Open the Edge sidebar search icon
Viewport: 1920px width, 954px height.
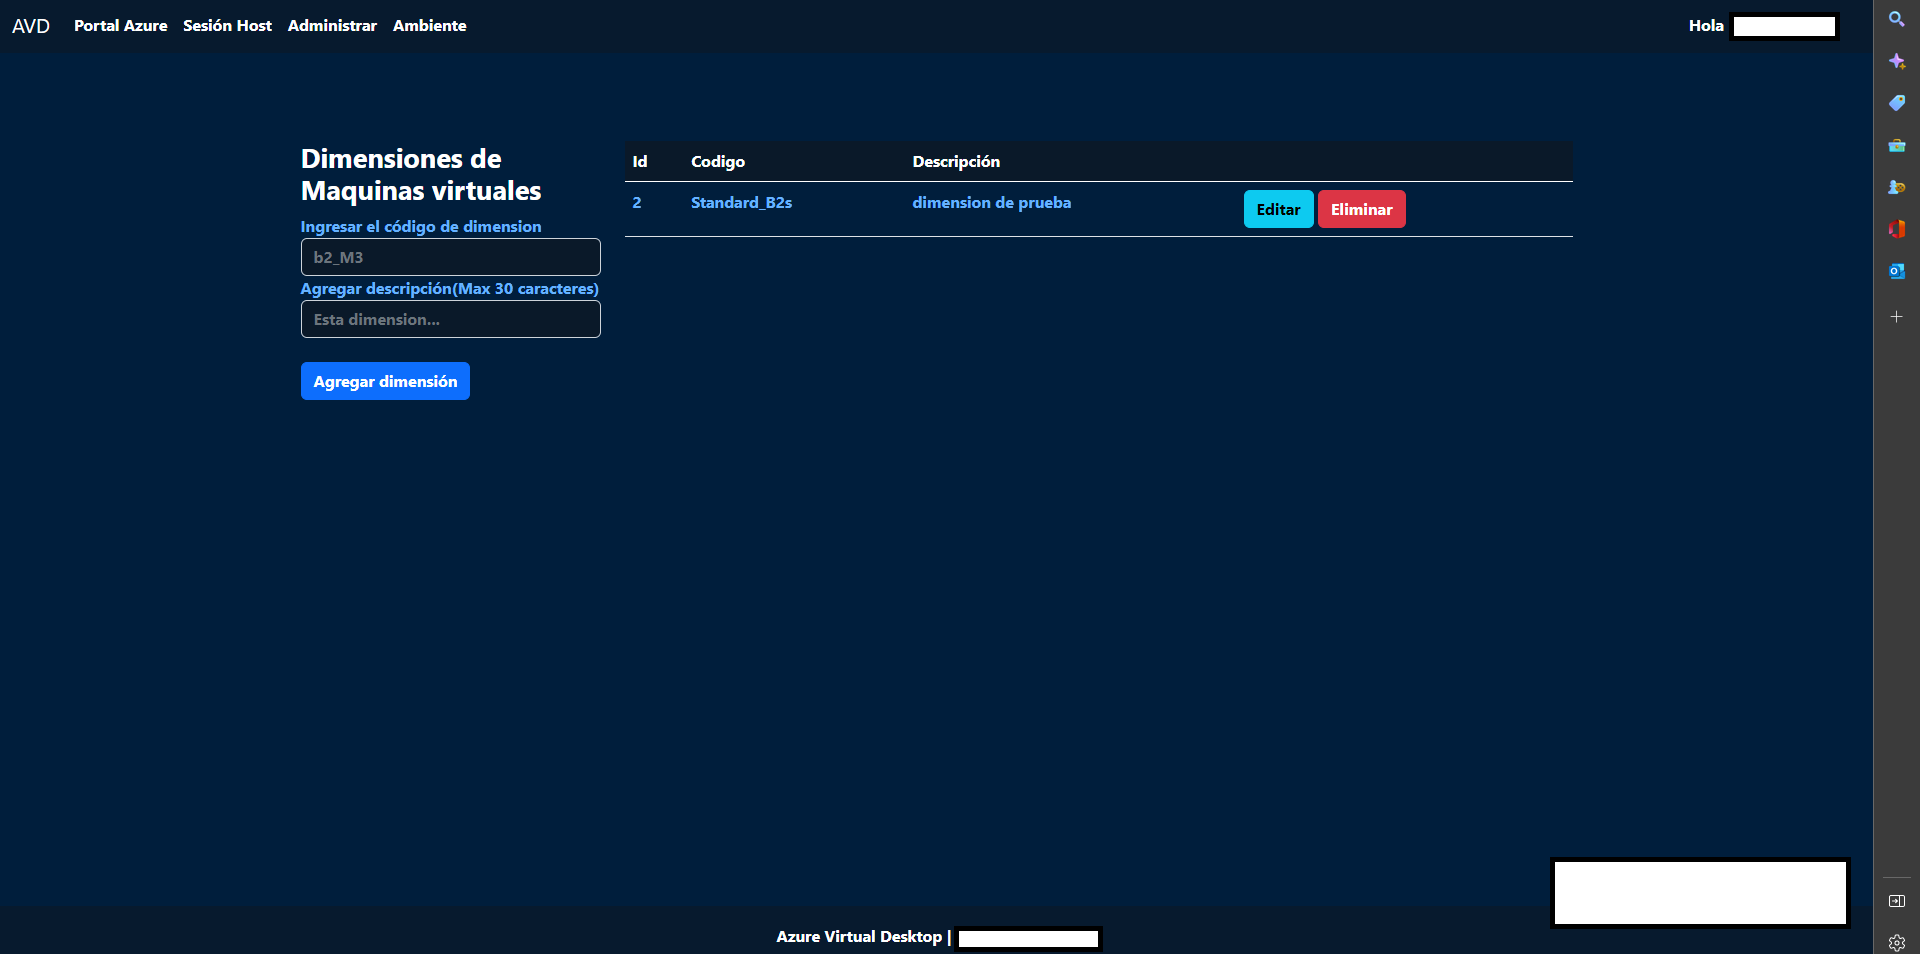tap(1896, 19)
